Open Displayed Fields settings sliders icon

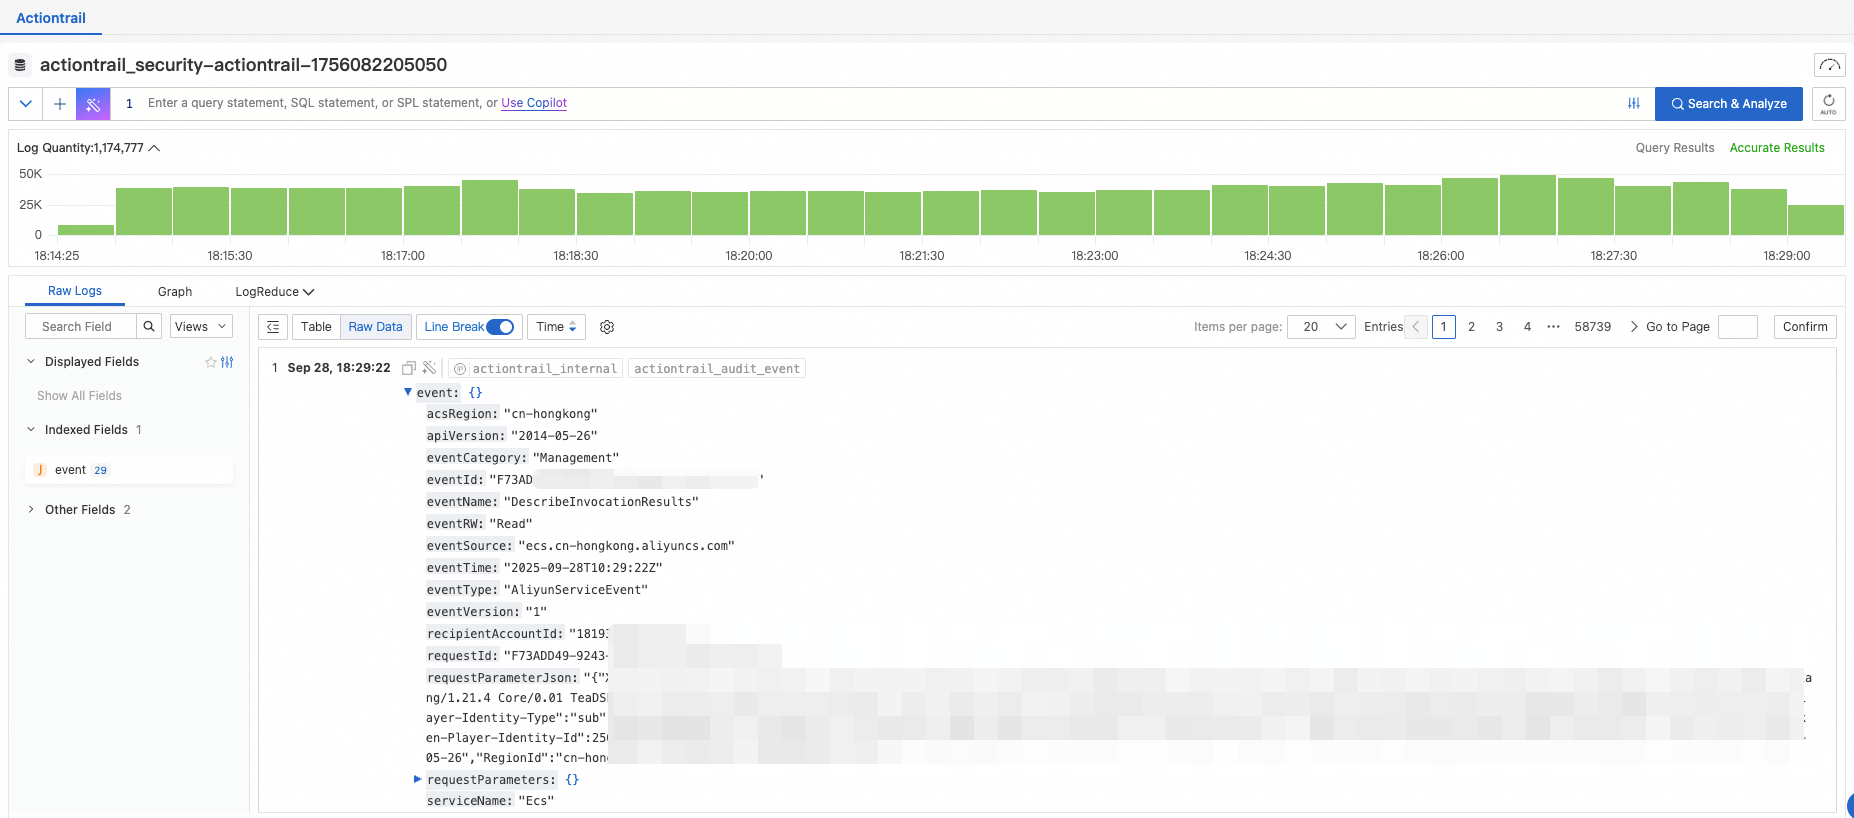tap(227, 362)
